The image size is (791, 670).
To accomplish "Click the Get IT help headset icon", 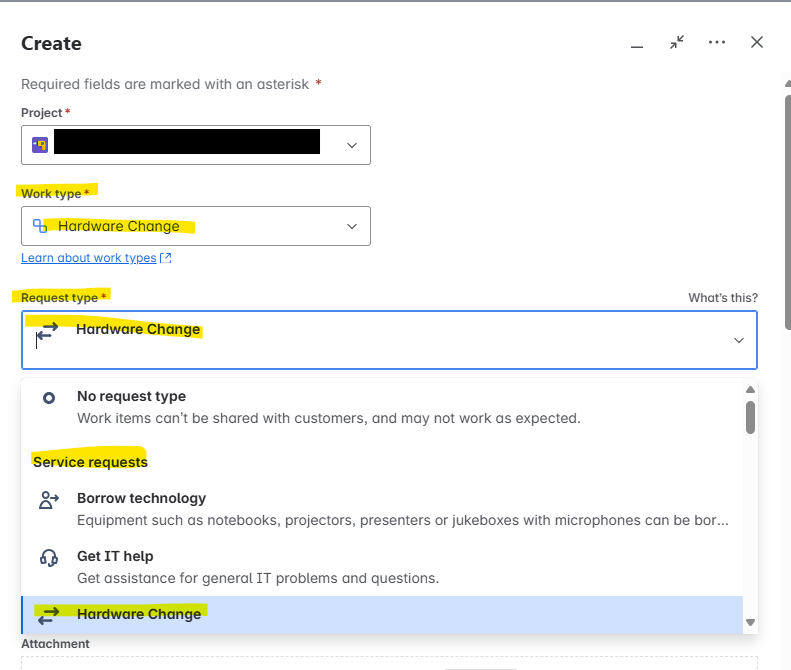I will pos(49,558).
